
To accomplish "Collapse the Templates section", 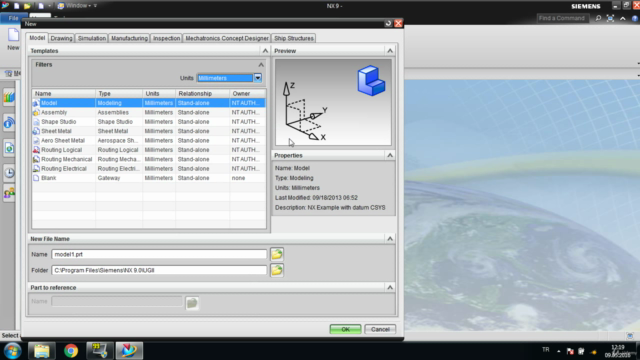I will [265, 51].
